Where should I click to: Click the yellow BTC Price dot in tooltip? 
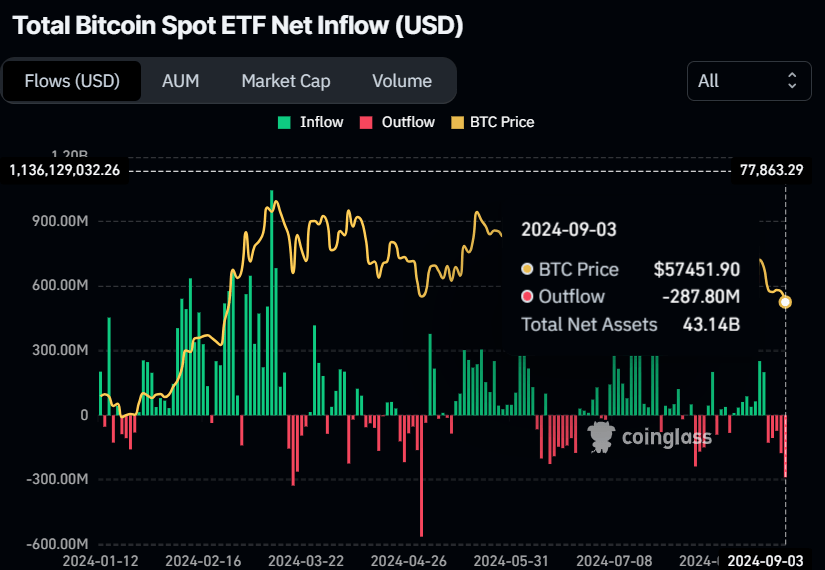tap(527, 269)
